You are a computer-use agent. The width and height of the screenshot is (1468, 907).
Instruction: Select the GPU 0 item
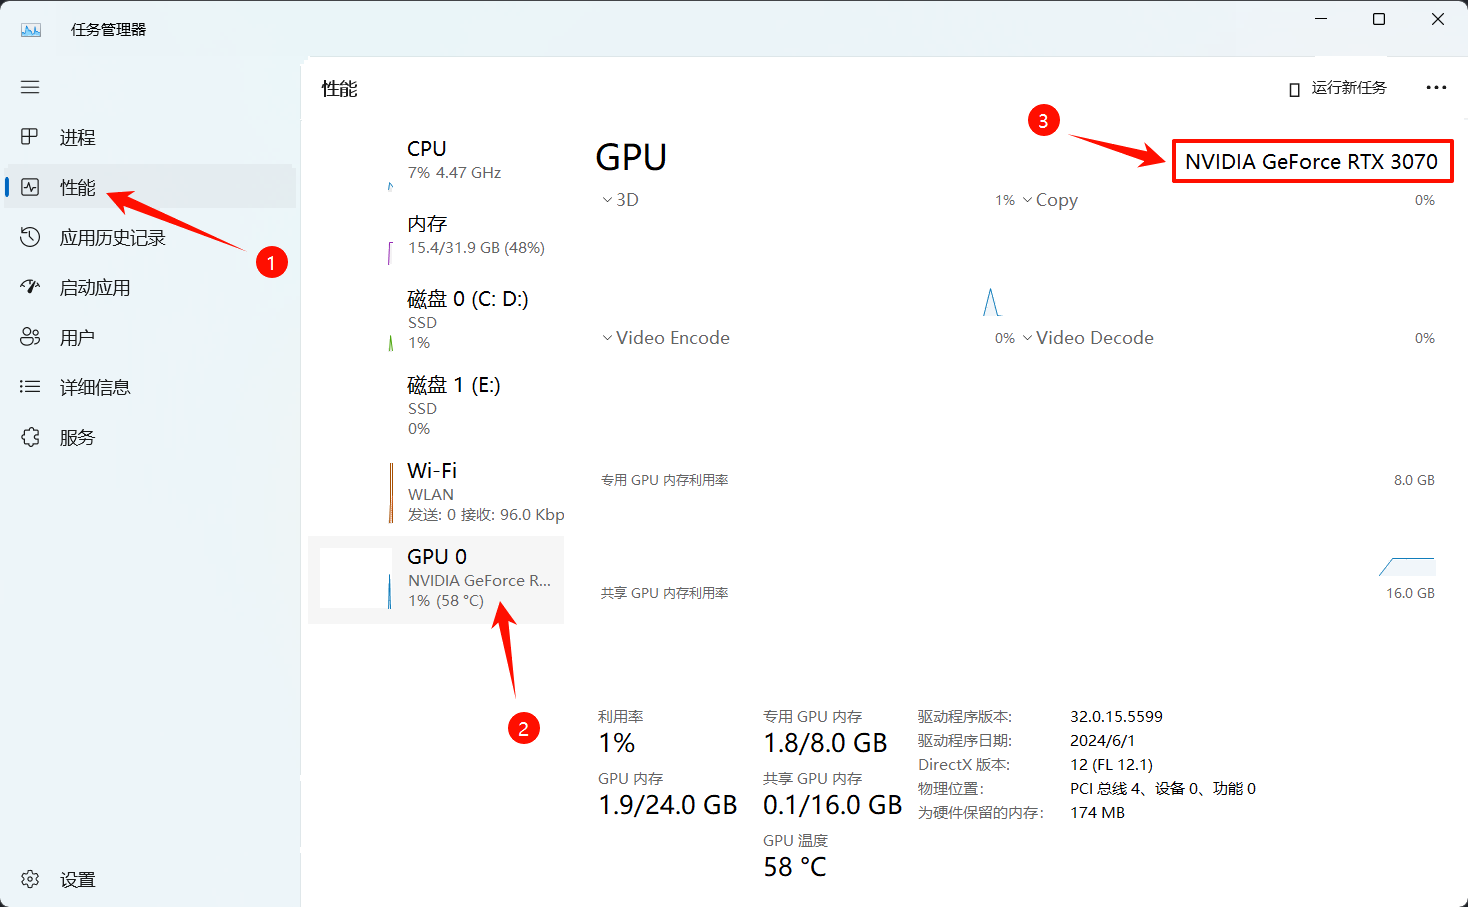point(436,579)
